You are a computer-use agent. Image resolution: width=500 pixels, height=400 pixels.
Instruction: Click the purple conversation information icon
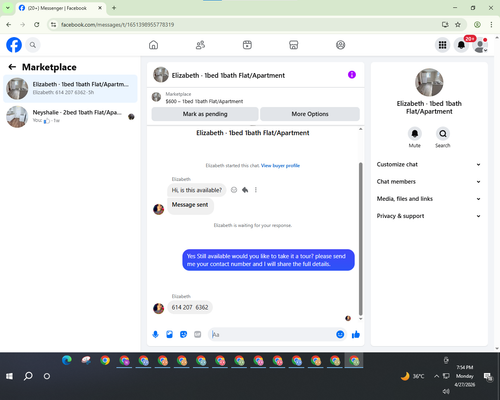352,75
